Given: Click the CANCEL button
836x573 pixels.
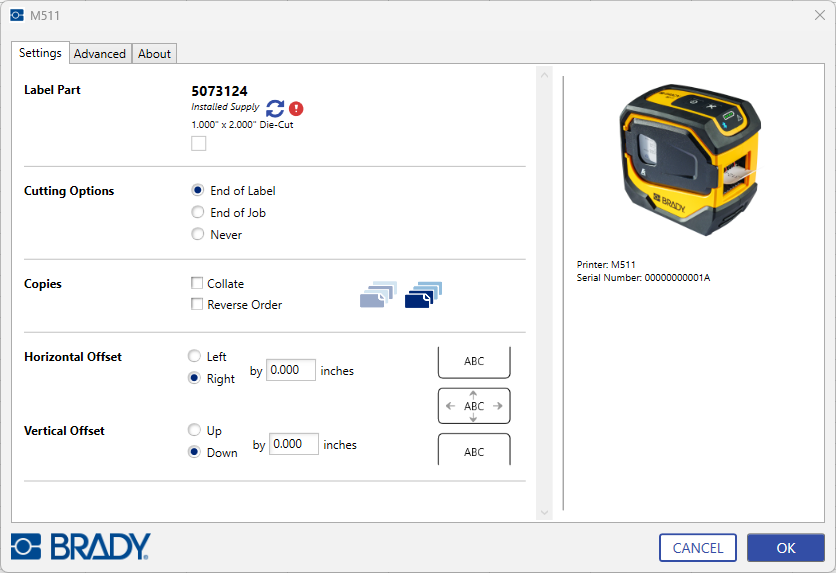Looking at the screenshot, I should [698, 548].
